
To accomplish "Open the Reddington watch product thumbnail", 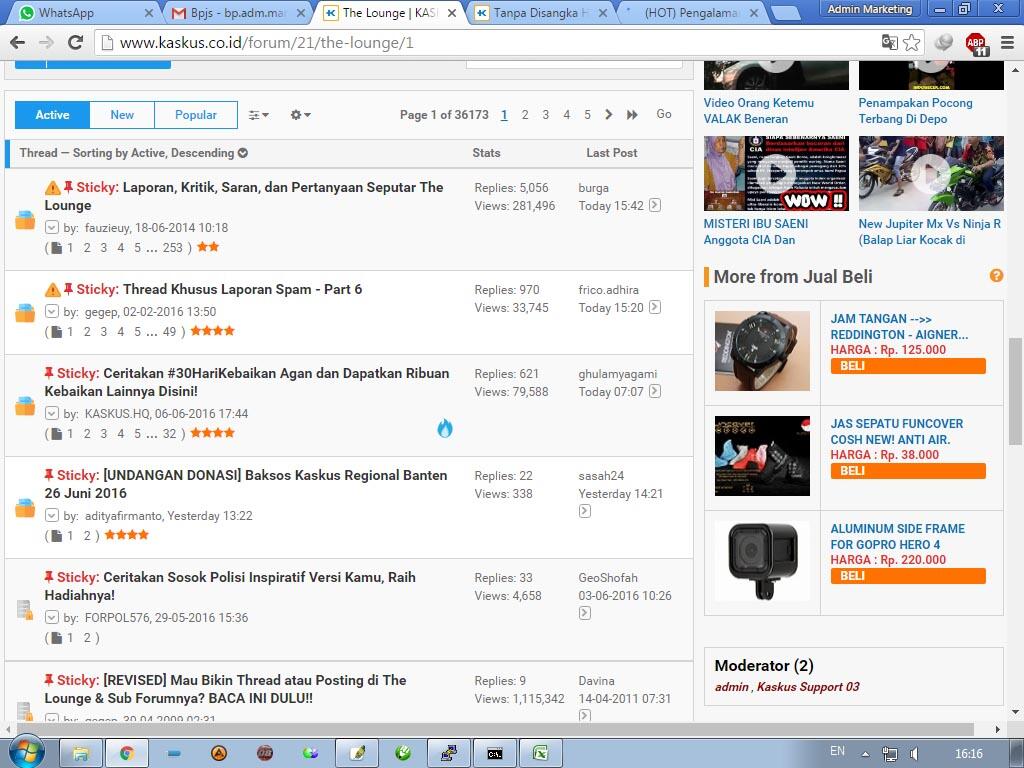I will tap(762, 351).
